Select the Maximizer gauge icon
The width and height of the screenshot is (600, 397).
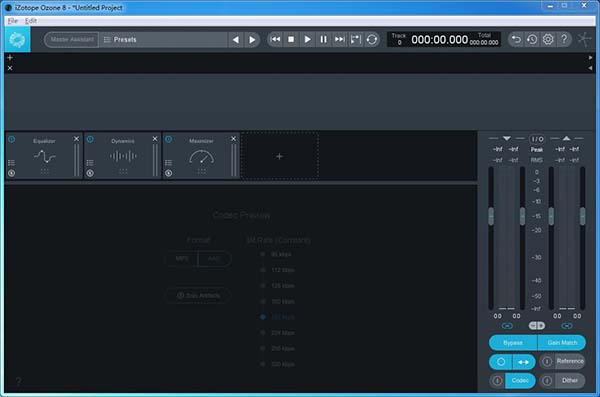[x=202, y=157]
